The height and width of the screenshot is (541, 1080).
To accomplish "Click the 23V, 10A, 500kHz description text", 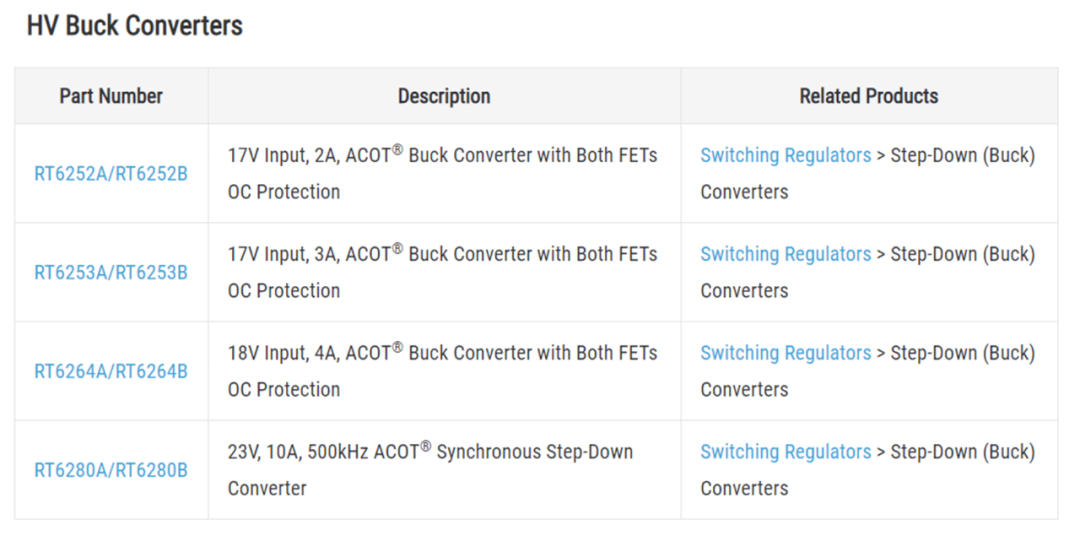I will pyautogui.click(x=430, y=452).
